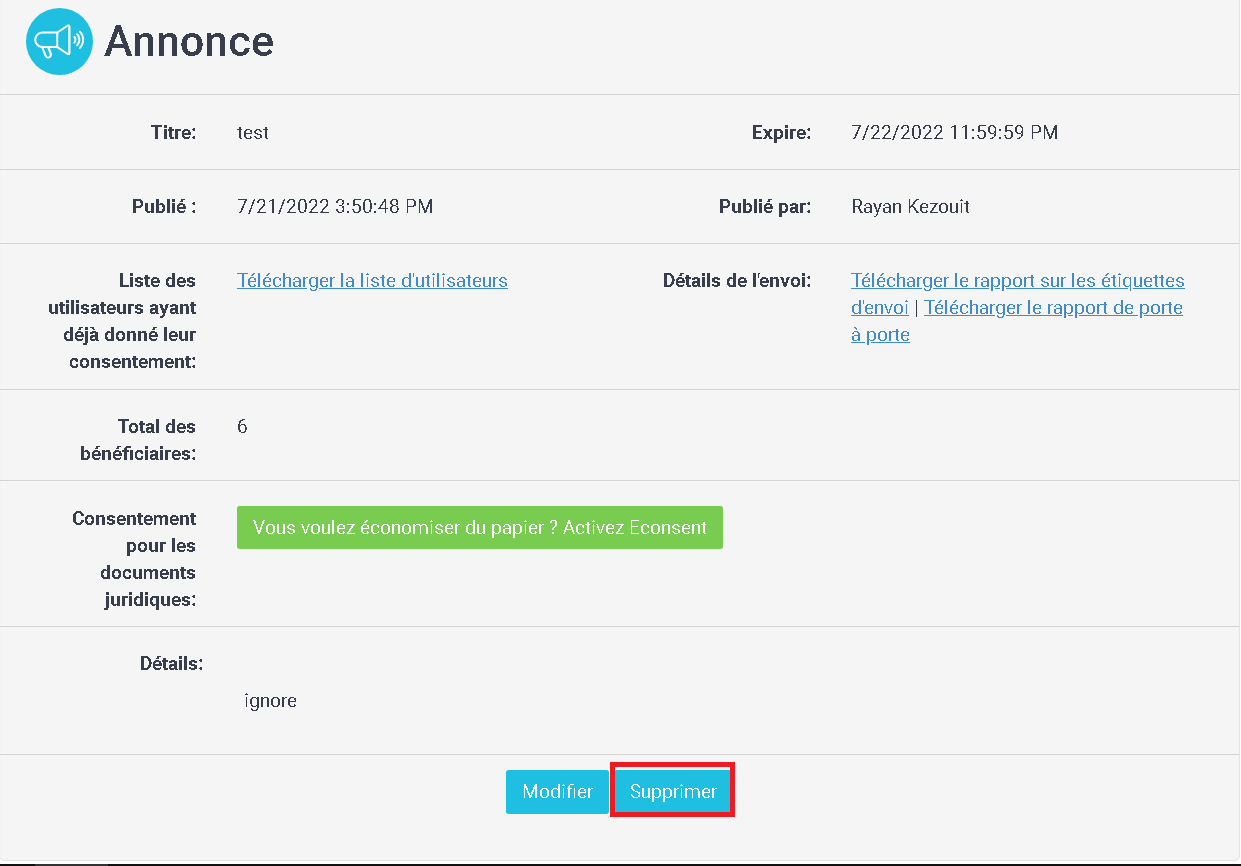Click the Supprimer button

[673, 791]
